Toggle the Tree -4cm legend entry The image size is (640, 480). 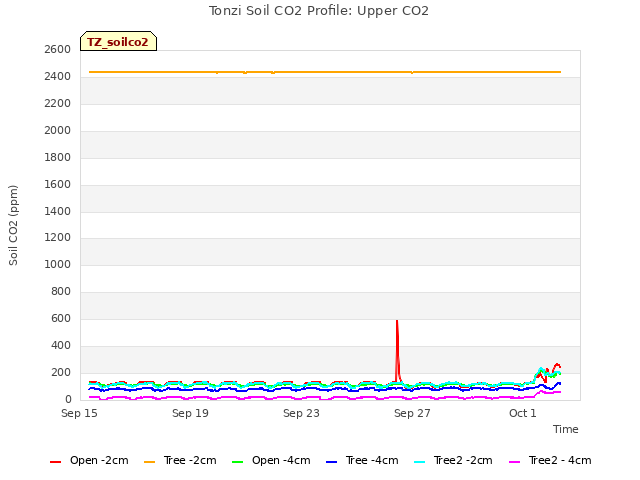[x=362, y=460]
